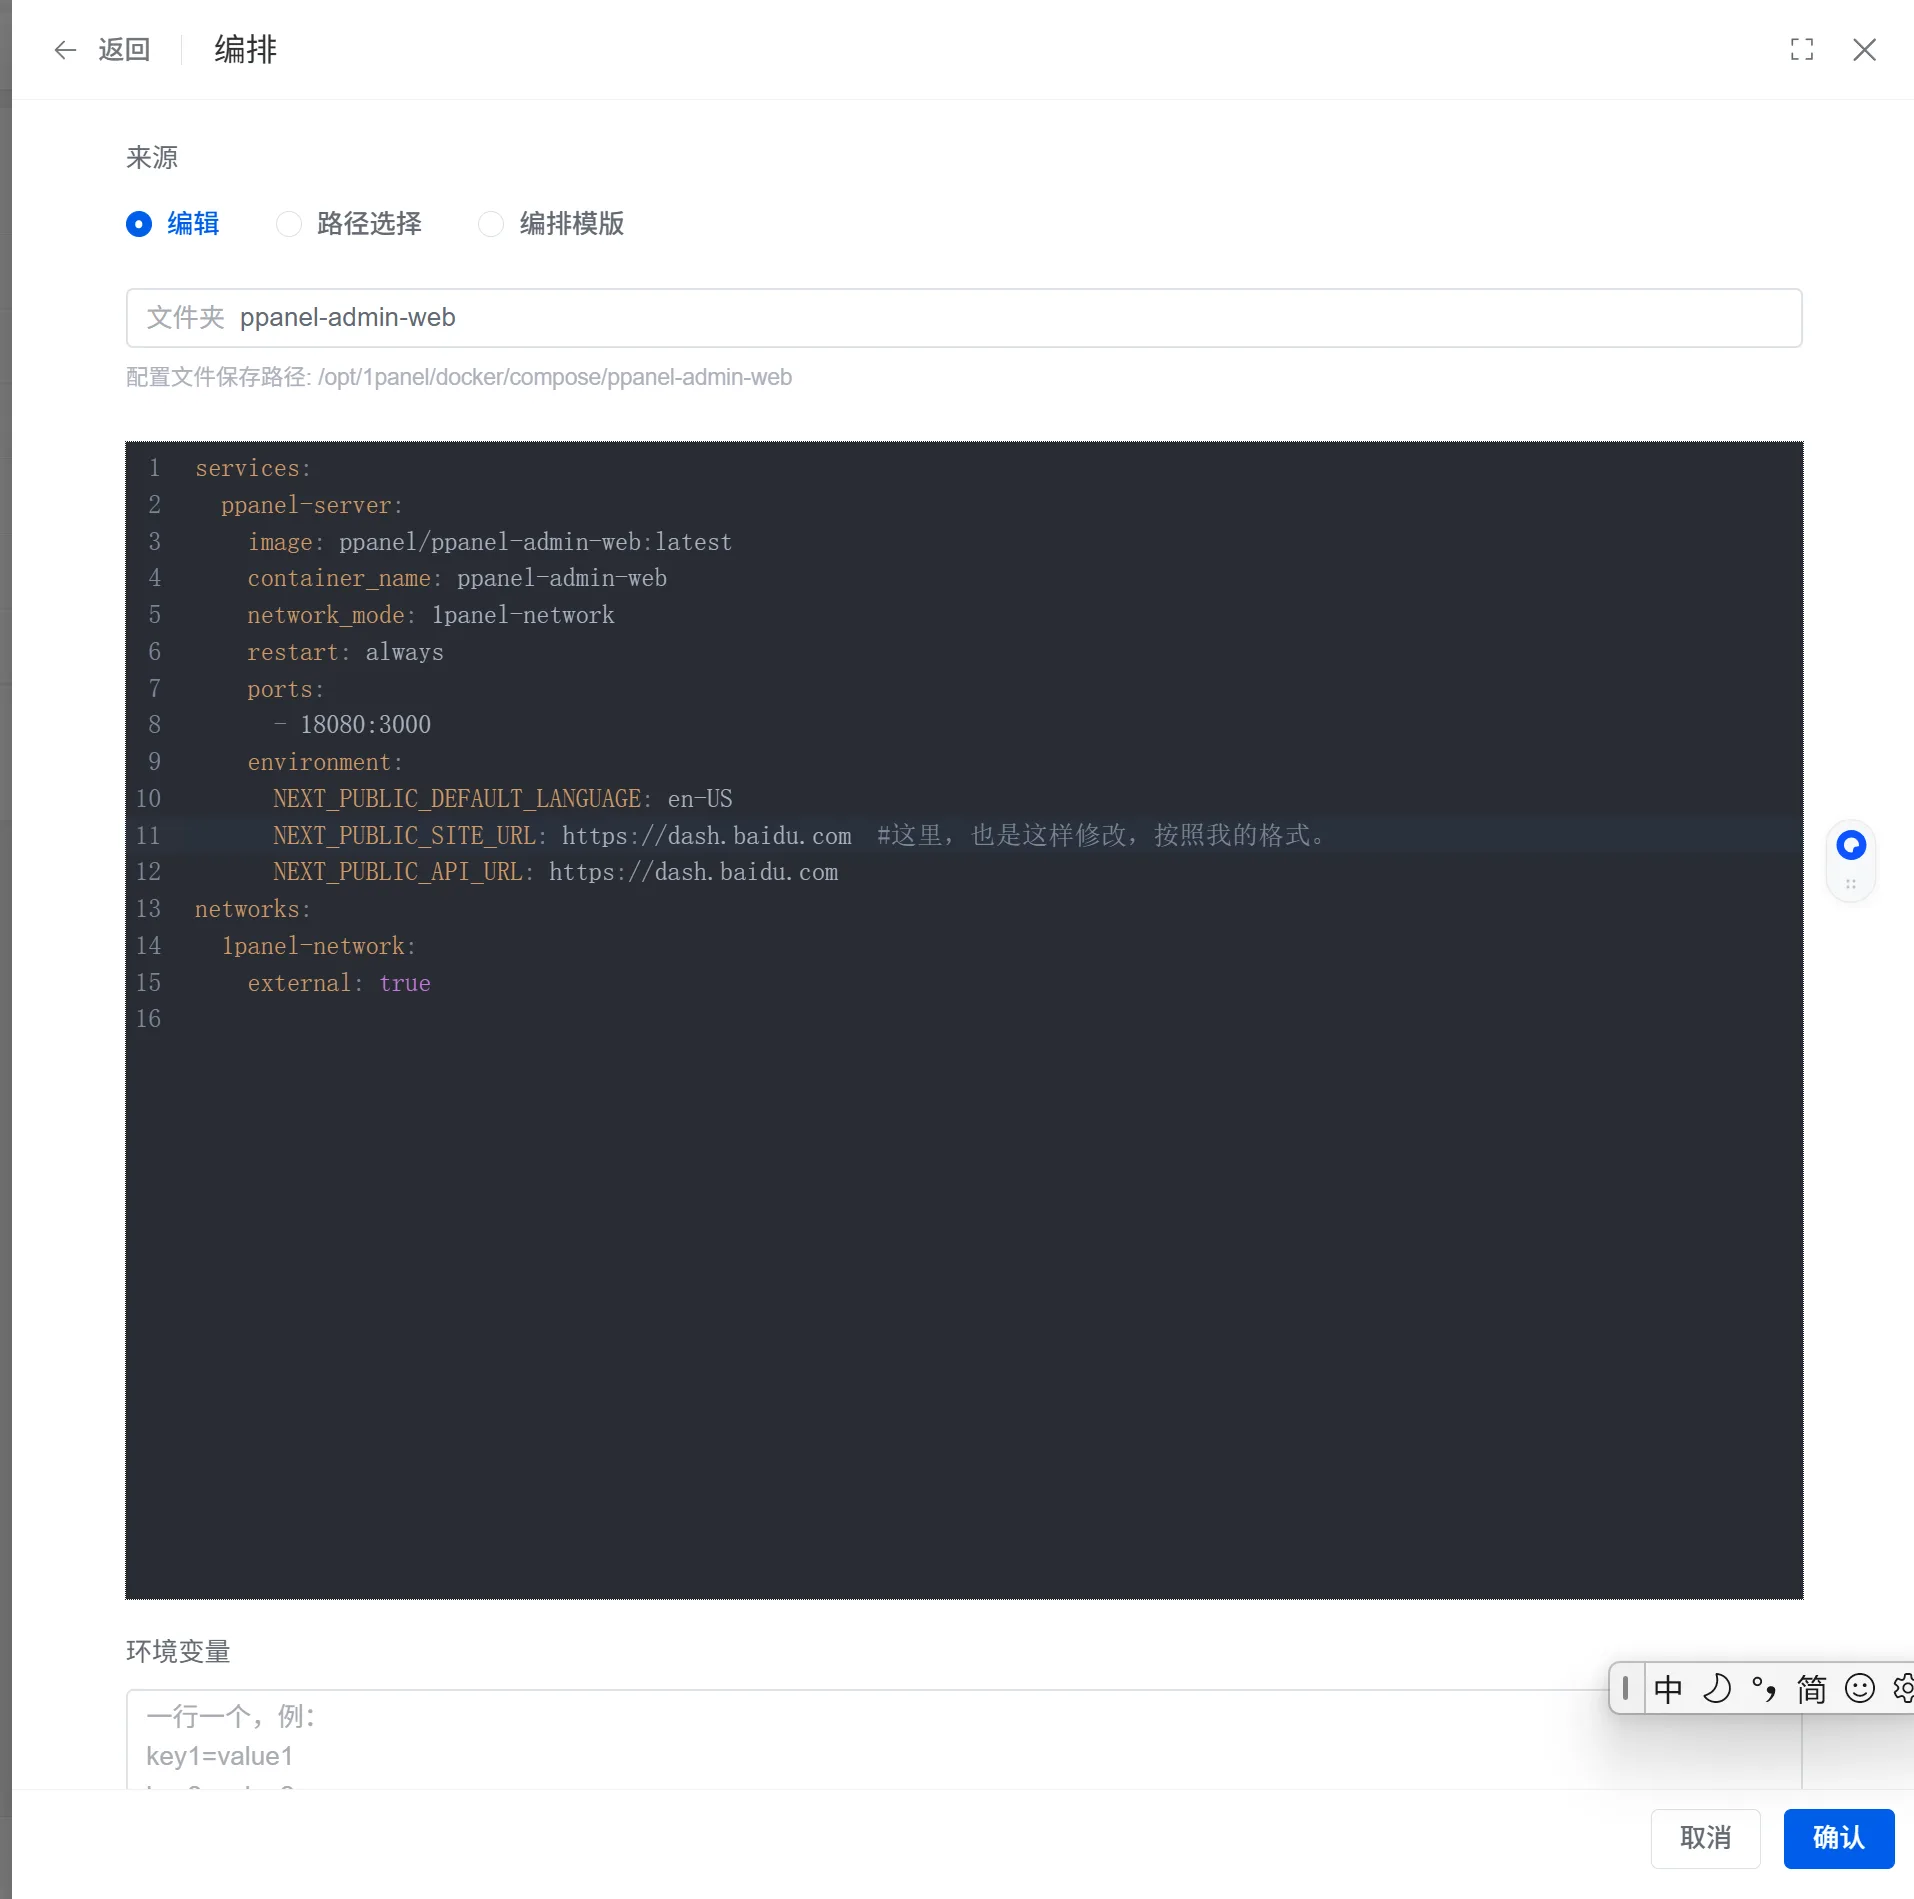Click the blue floating assistant icon
The image size is (1914, 1899).
tap(1851, 846)
